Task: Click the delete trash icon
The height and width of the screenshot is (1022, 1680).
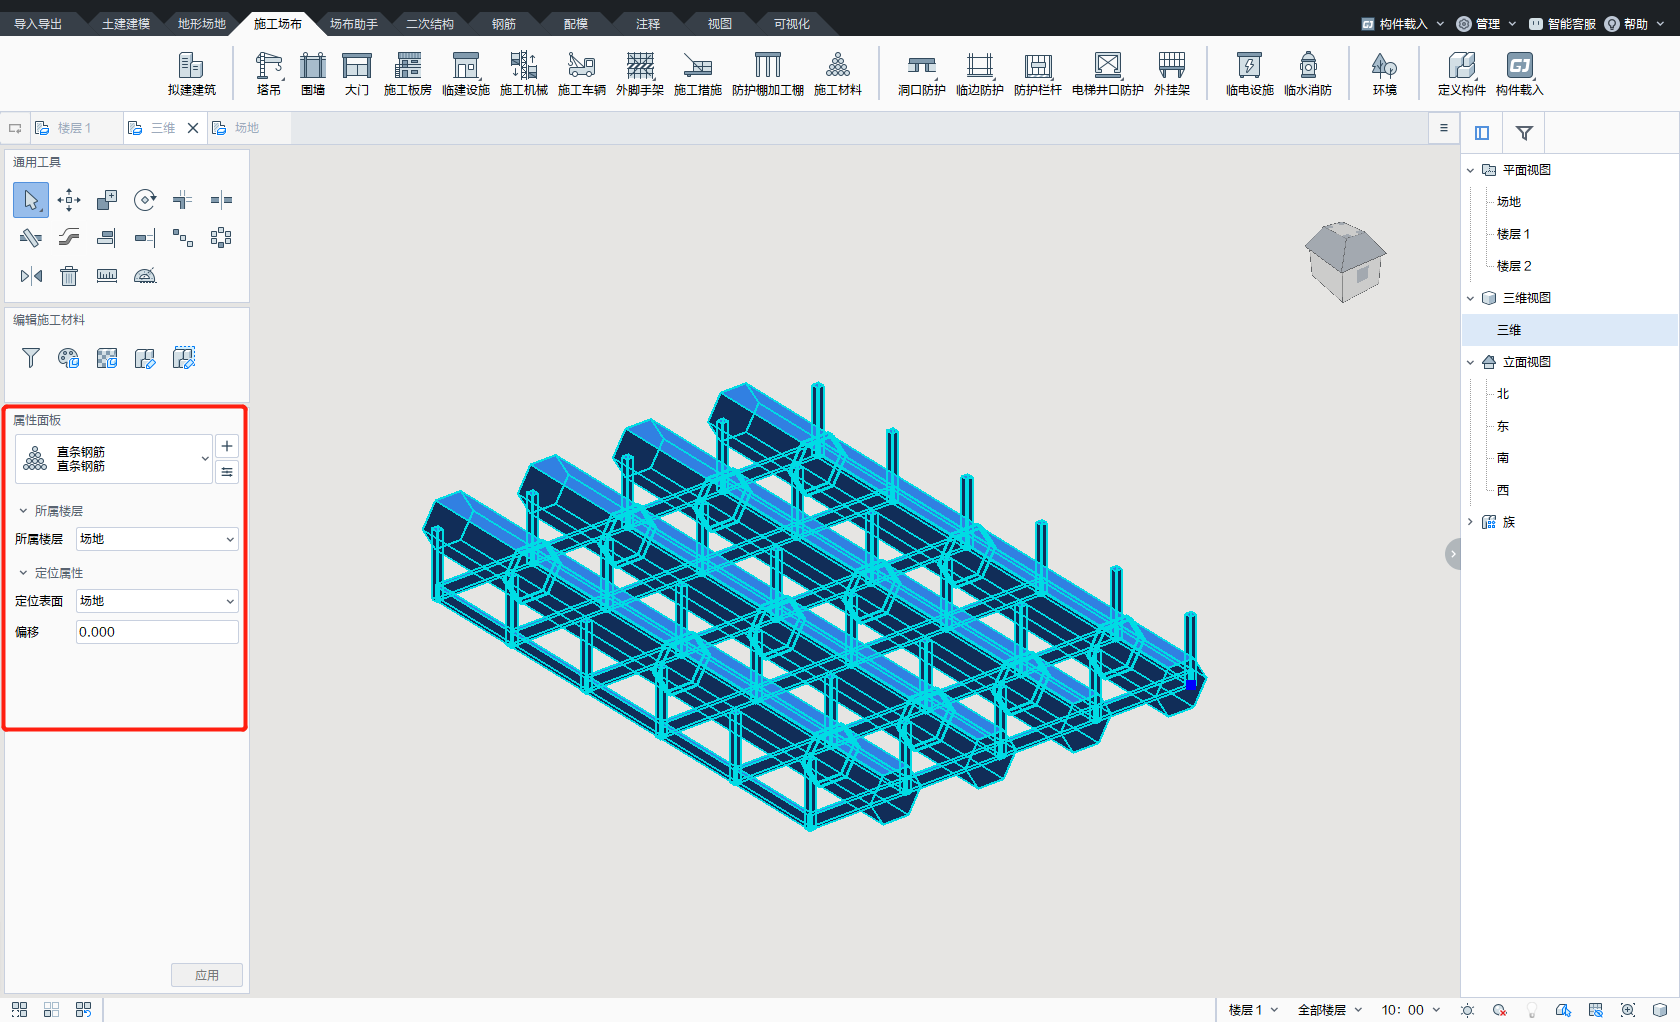Action: point(69,276)
